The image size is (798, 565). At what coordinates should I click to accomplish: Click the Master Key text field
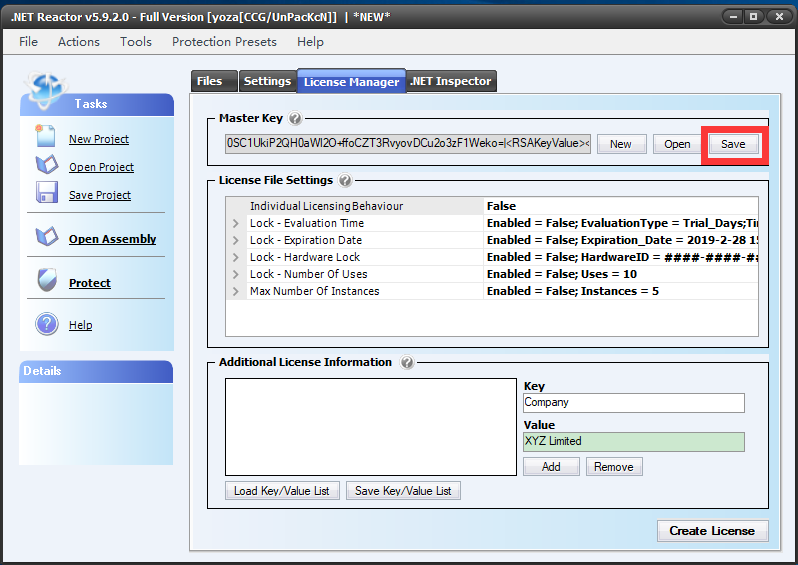[x=408, y=144]
